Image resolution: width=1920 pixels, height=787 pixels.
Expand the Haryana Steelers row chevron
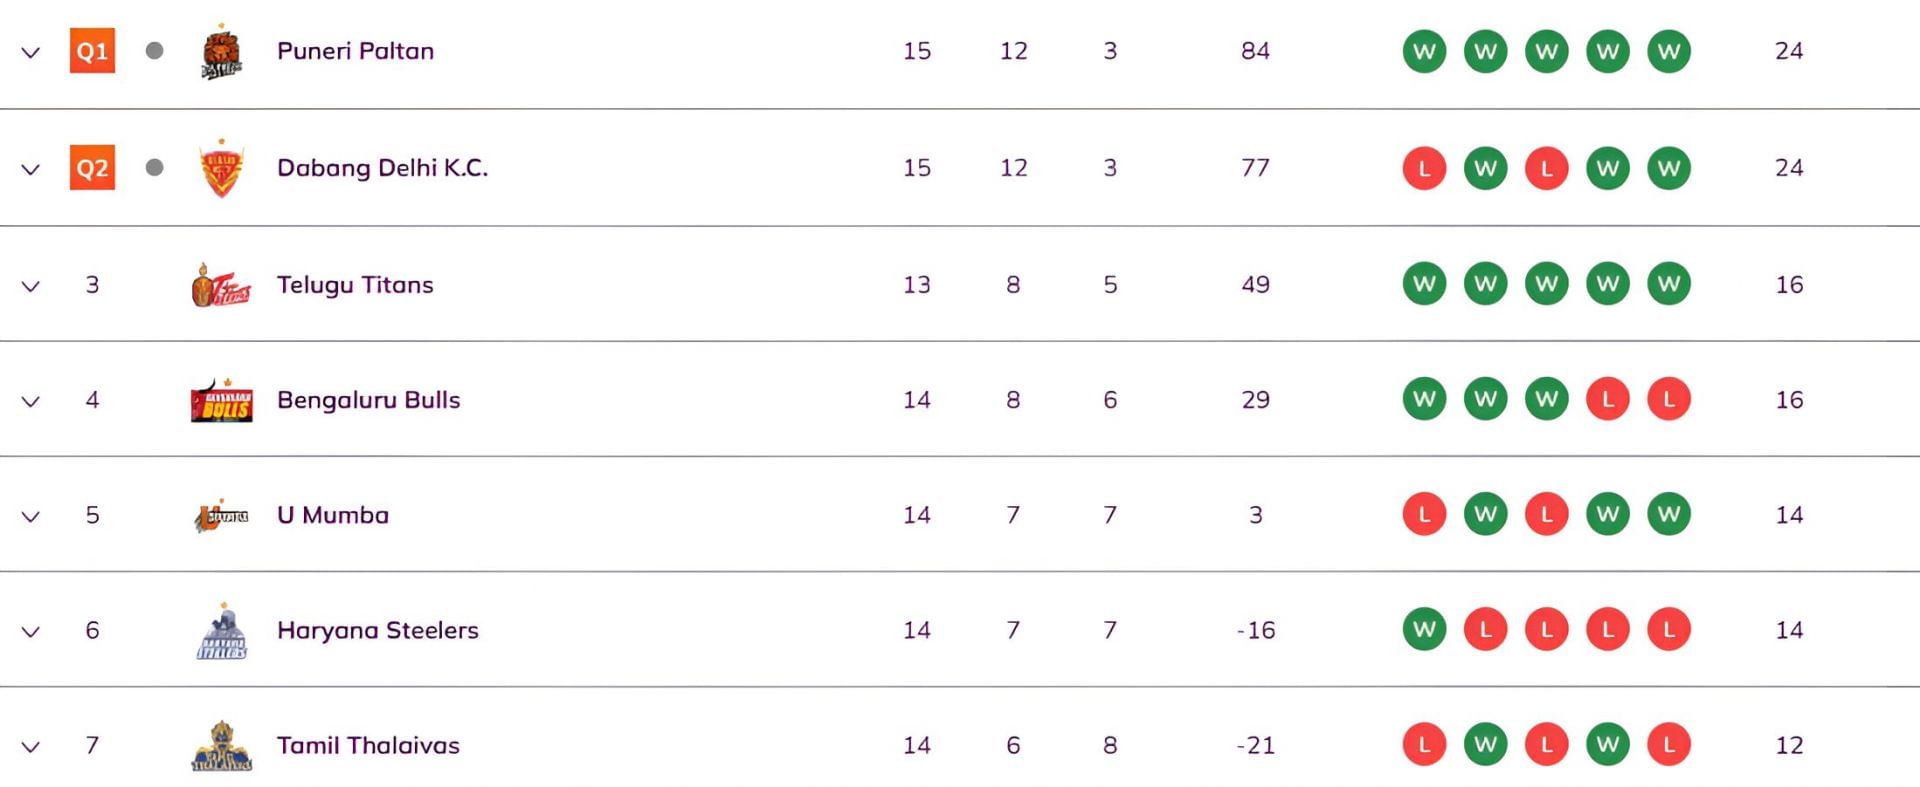pyautogui.click(x=31, y=632)
